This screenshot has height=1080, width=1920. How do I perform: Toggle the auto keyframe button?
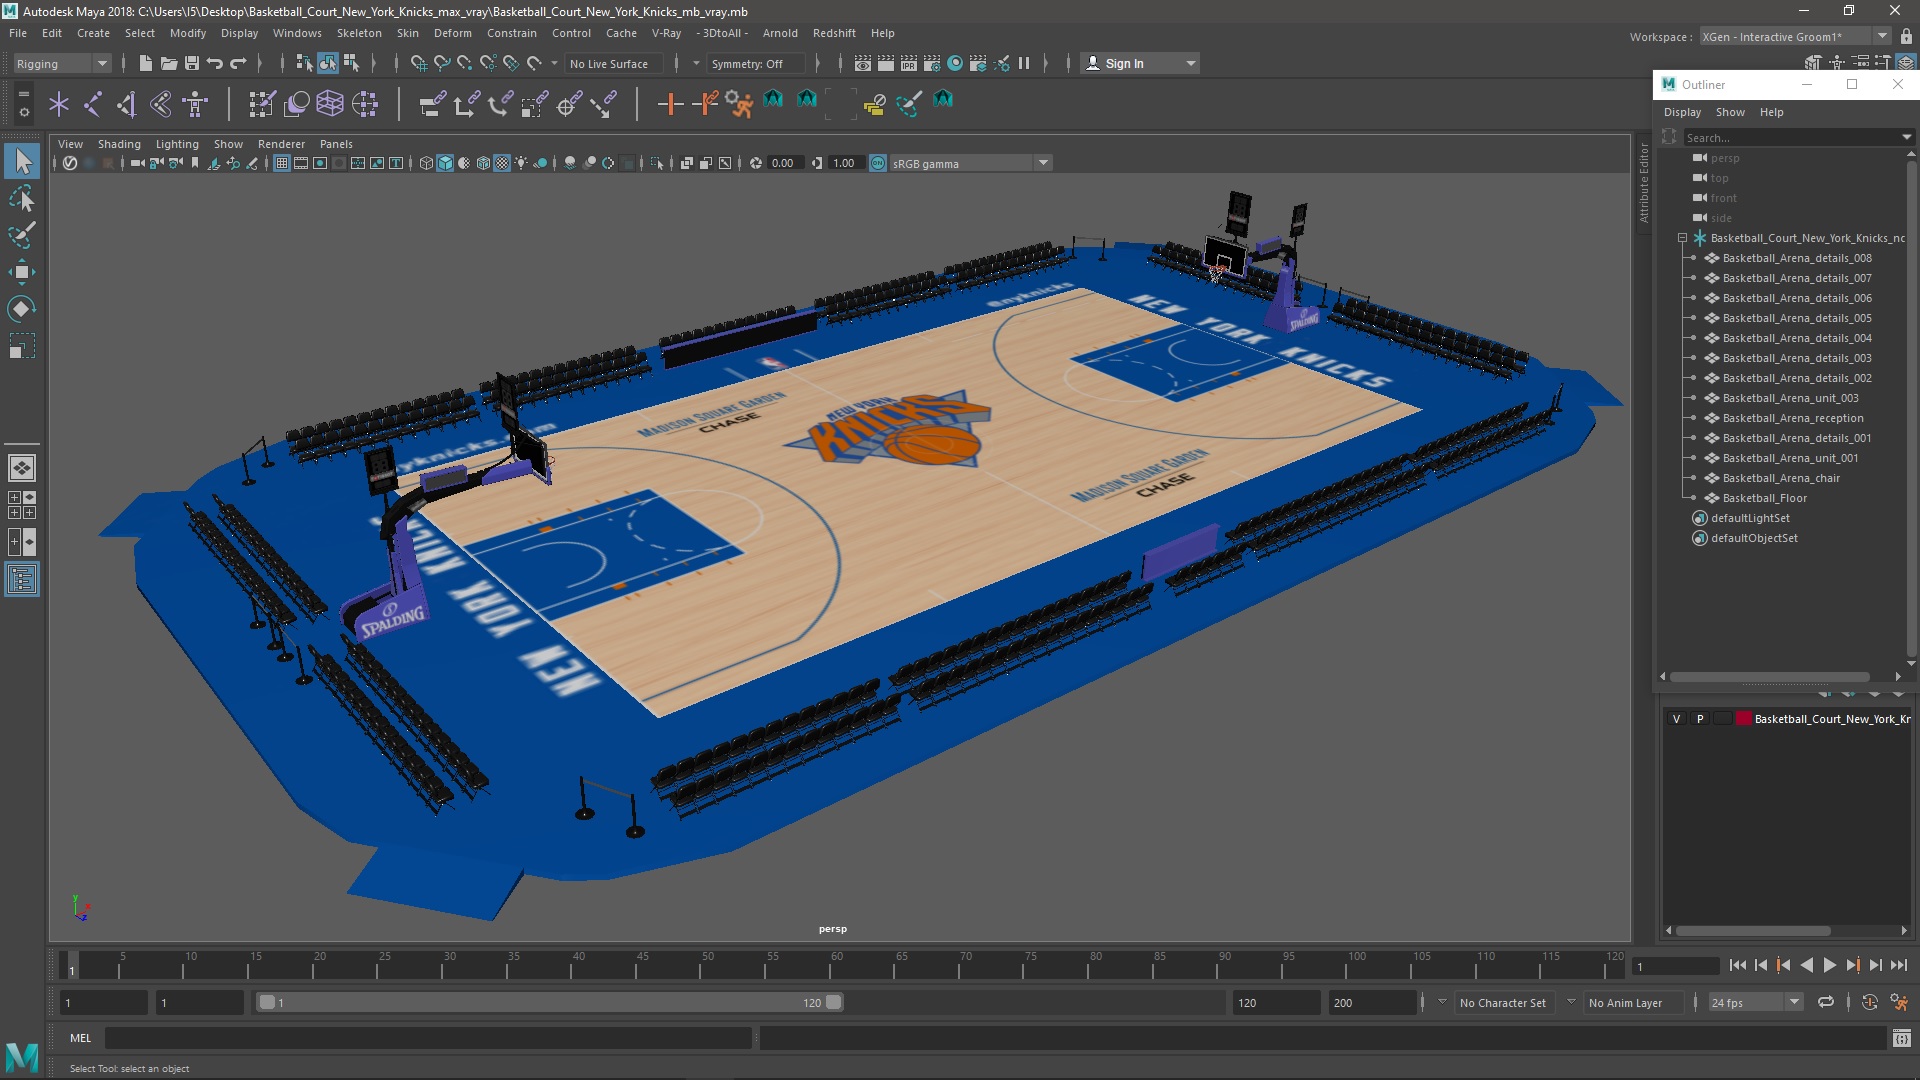tap(1869, 1002)
